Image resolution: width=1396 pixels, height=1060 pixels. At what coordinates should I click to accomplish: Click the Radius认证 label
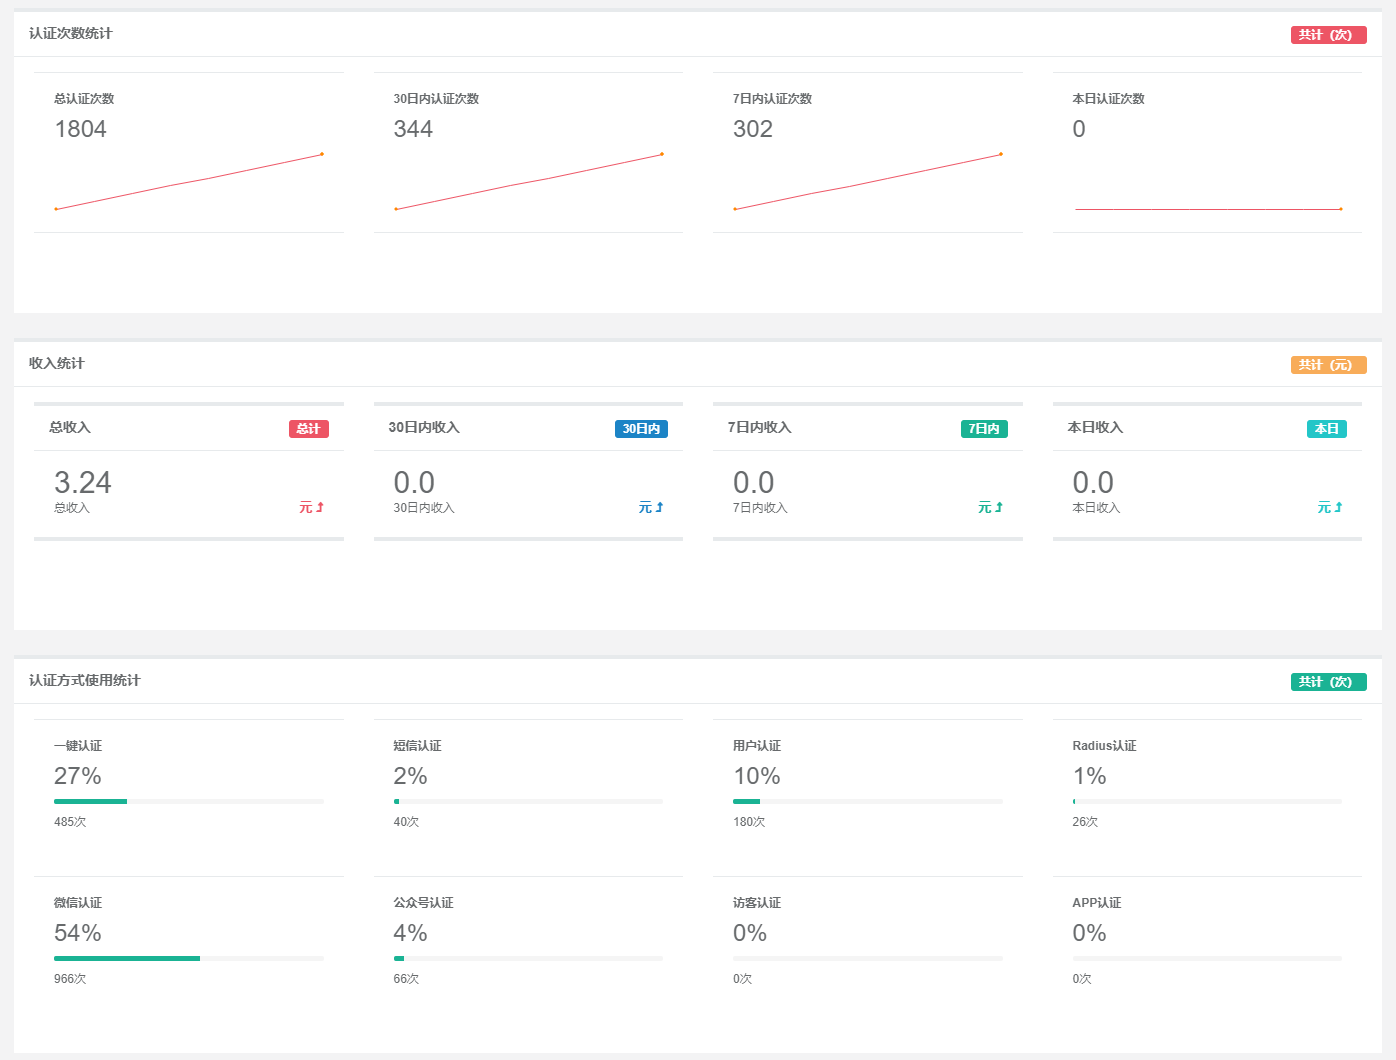point(1105,746)
